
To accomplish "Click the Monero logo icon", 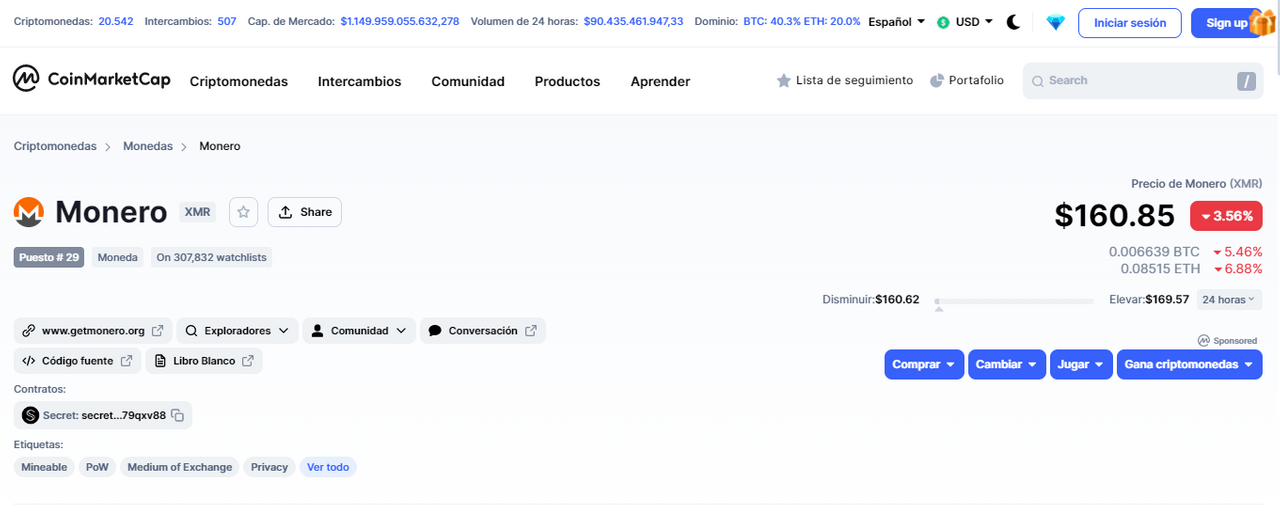I will (29, 212).
